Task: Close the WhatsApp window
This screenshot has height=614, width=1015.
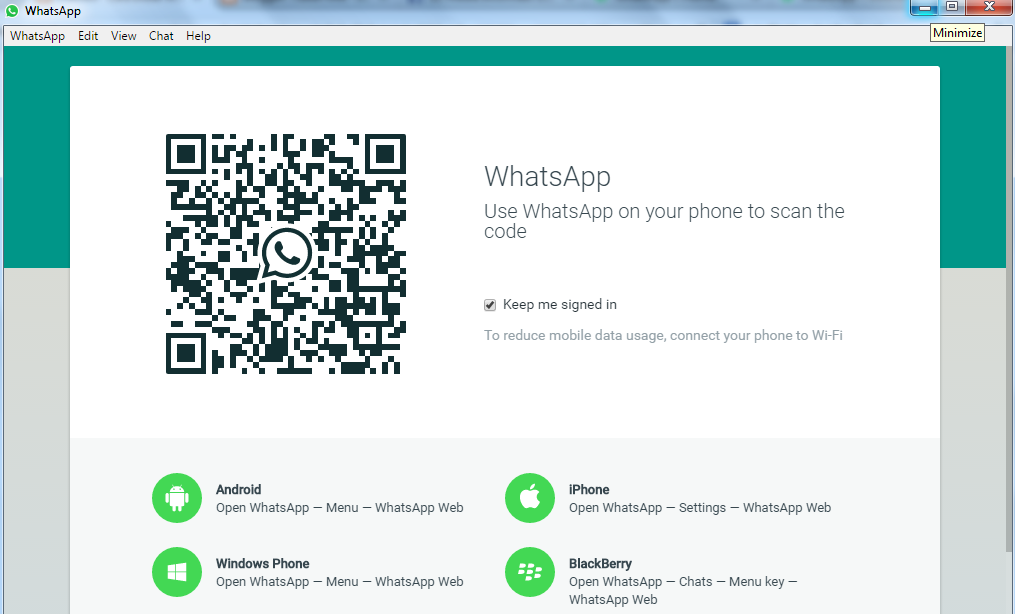Action: click(x=989, y=7)
